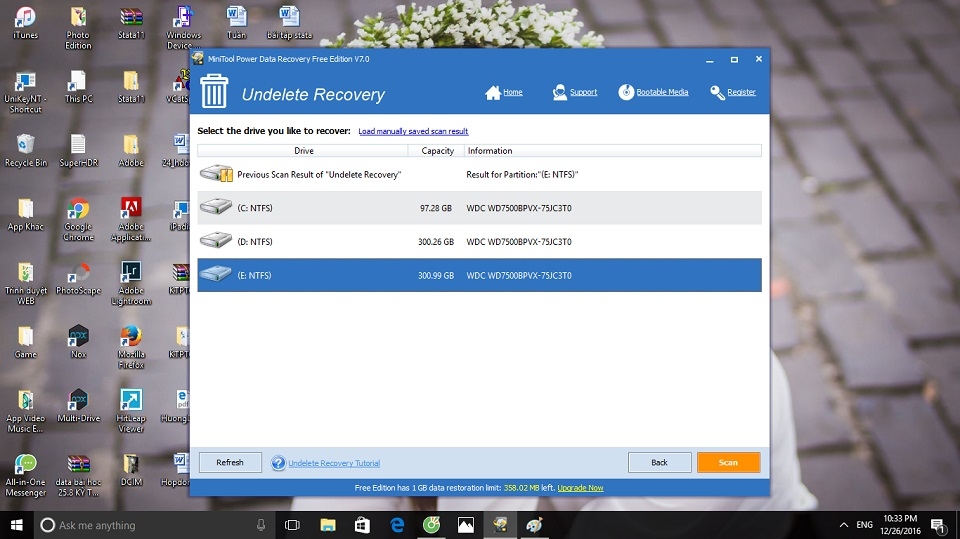Open the Game desktop folder
The image size is (960, 539).
click(25, 342)
